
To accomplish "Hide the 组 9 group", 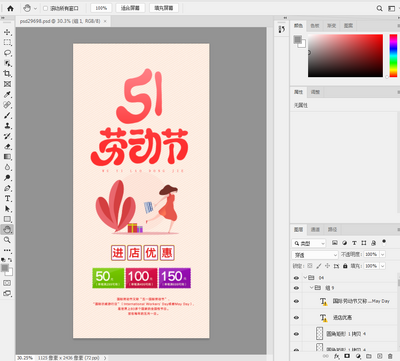I will pos(296,288).
